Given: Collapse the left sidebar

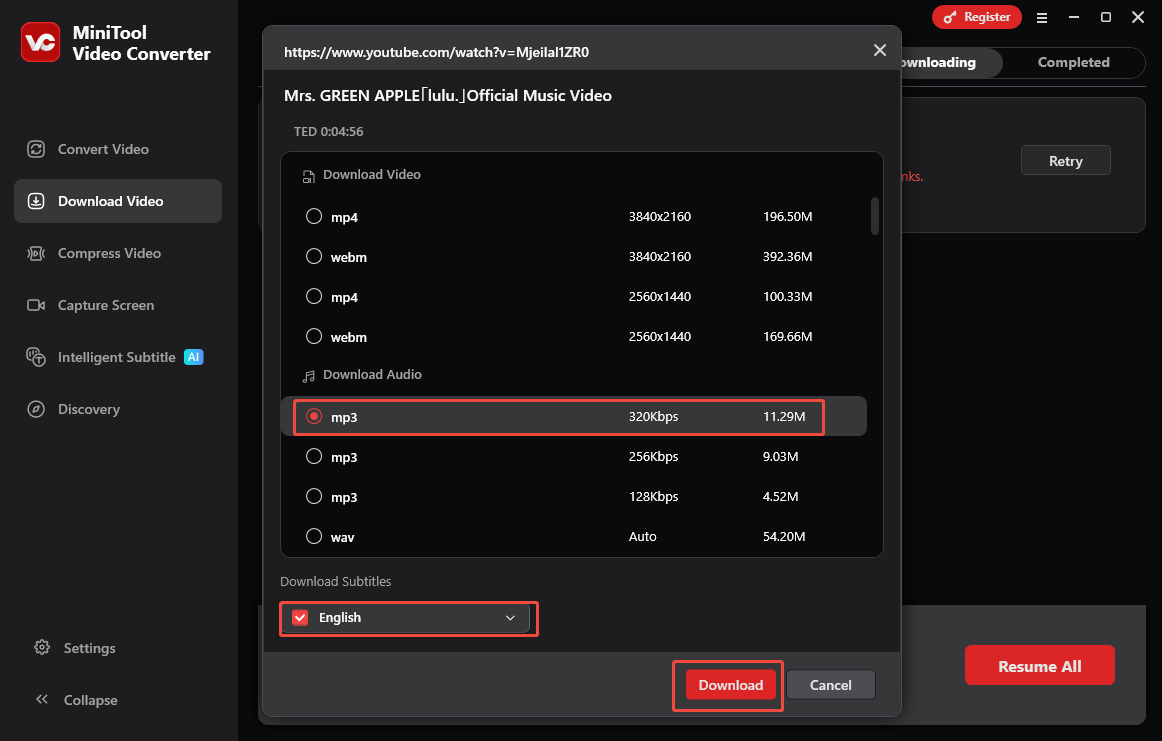Looking at the screenshot, I should pyautogui.click(x=88, y=700).
